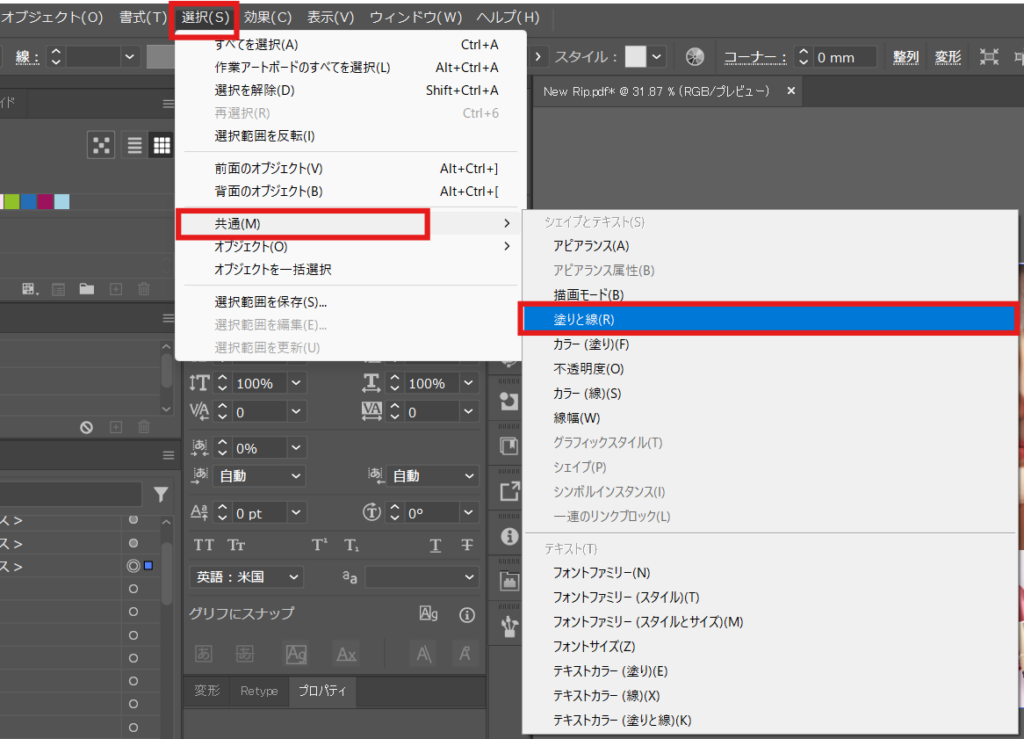This screenshot has width=1024, height=739.
Task: Click target circle of the selected layer row
Action: tap(133, 566)
